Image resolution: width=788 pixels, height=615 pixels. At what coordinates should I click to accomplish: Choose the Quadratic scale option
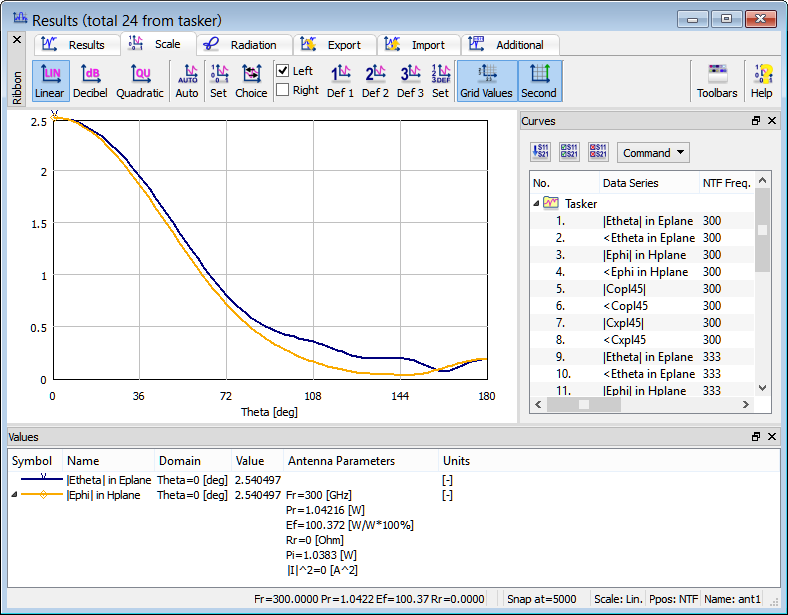pyautogui.click(x=140, y=81)
